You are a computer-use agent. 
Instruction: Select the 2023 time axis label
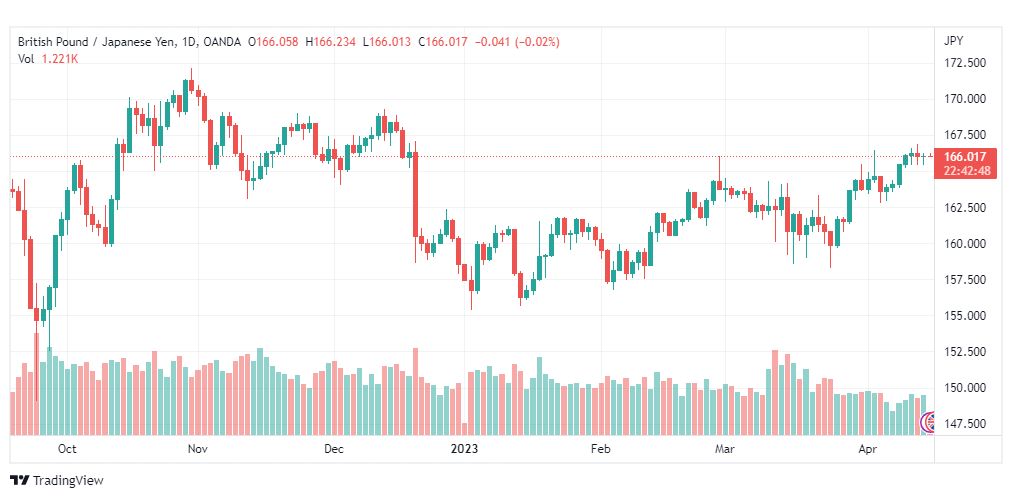(464, 448)
